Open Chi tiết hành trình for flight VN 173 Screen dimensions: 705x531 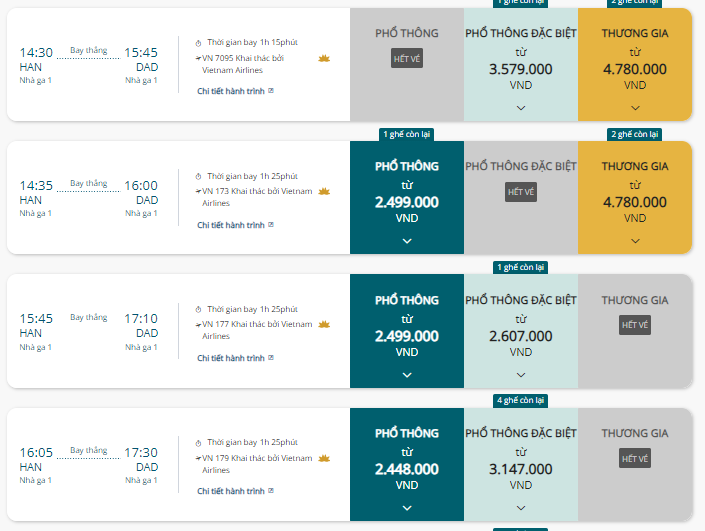coord(231,225)
